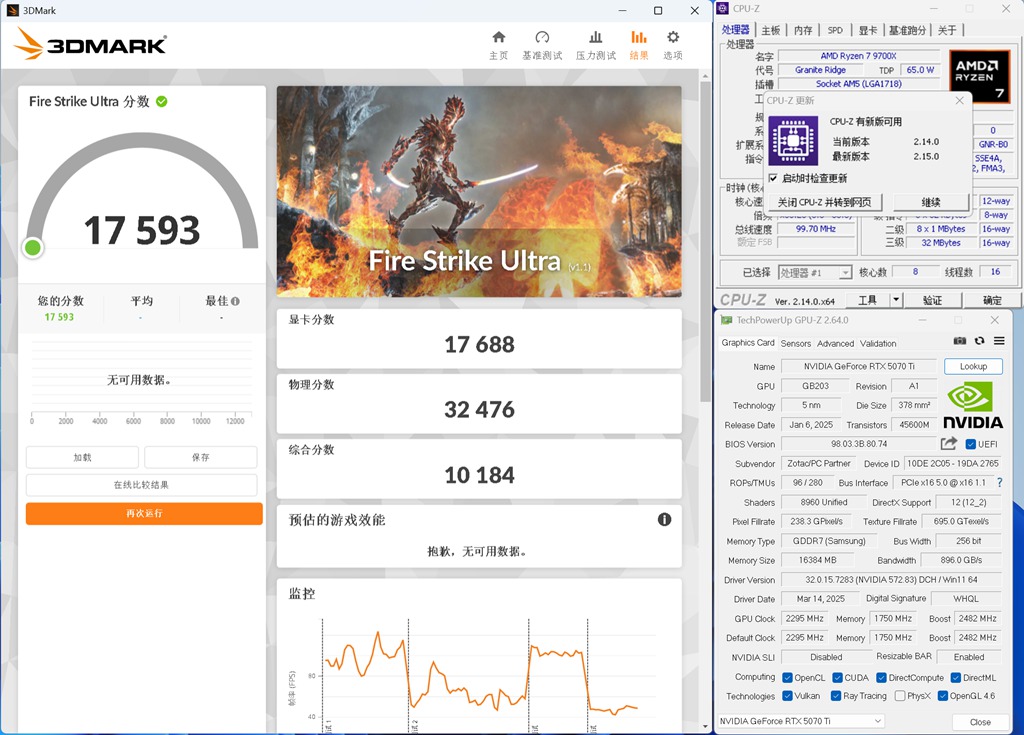Viewport: 1024px width, 735px height.
Task: Switch to the 显卡 tab in CPU-Z
Action: coord(868,30)
